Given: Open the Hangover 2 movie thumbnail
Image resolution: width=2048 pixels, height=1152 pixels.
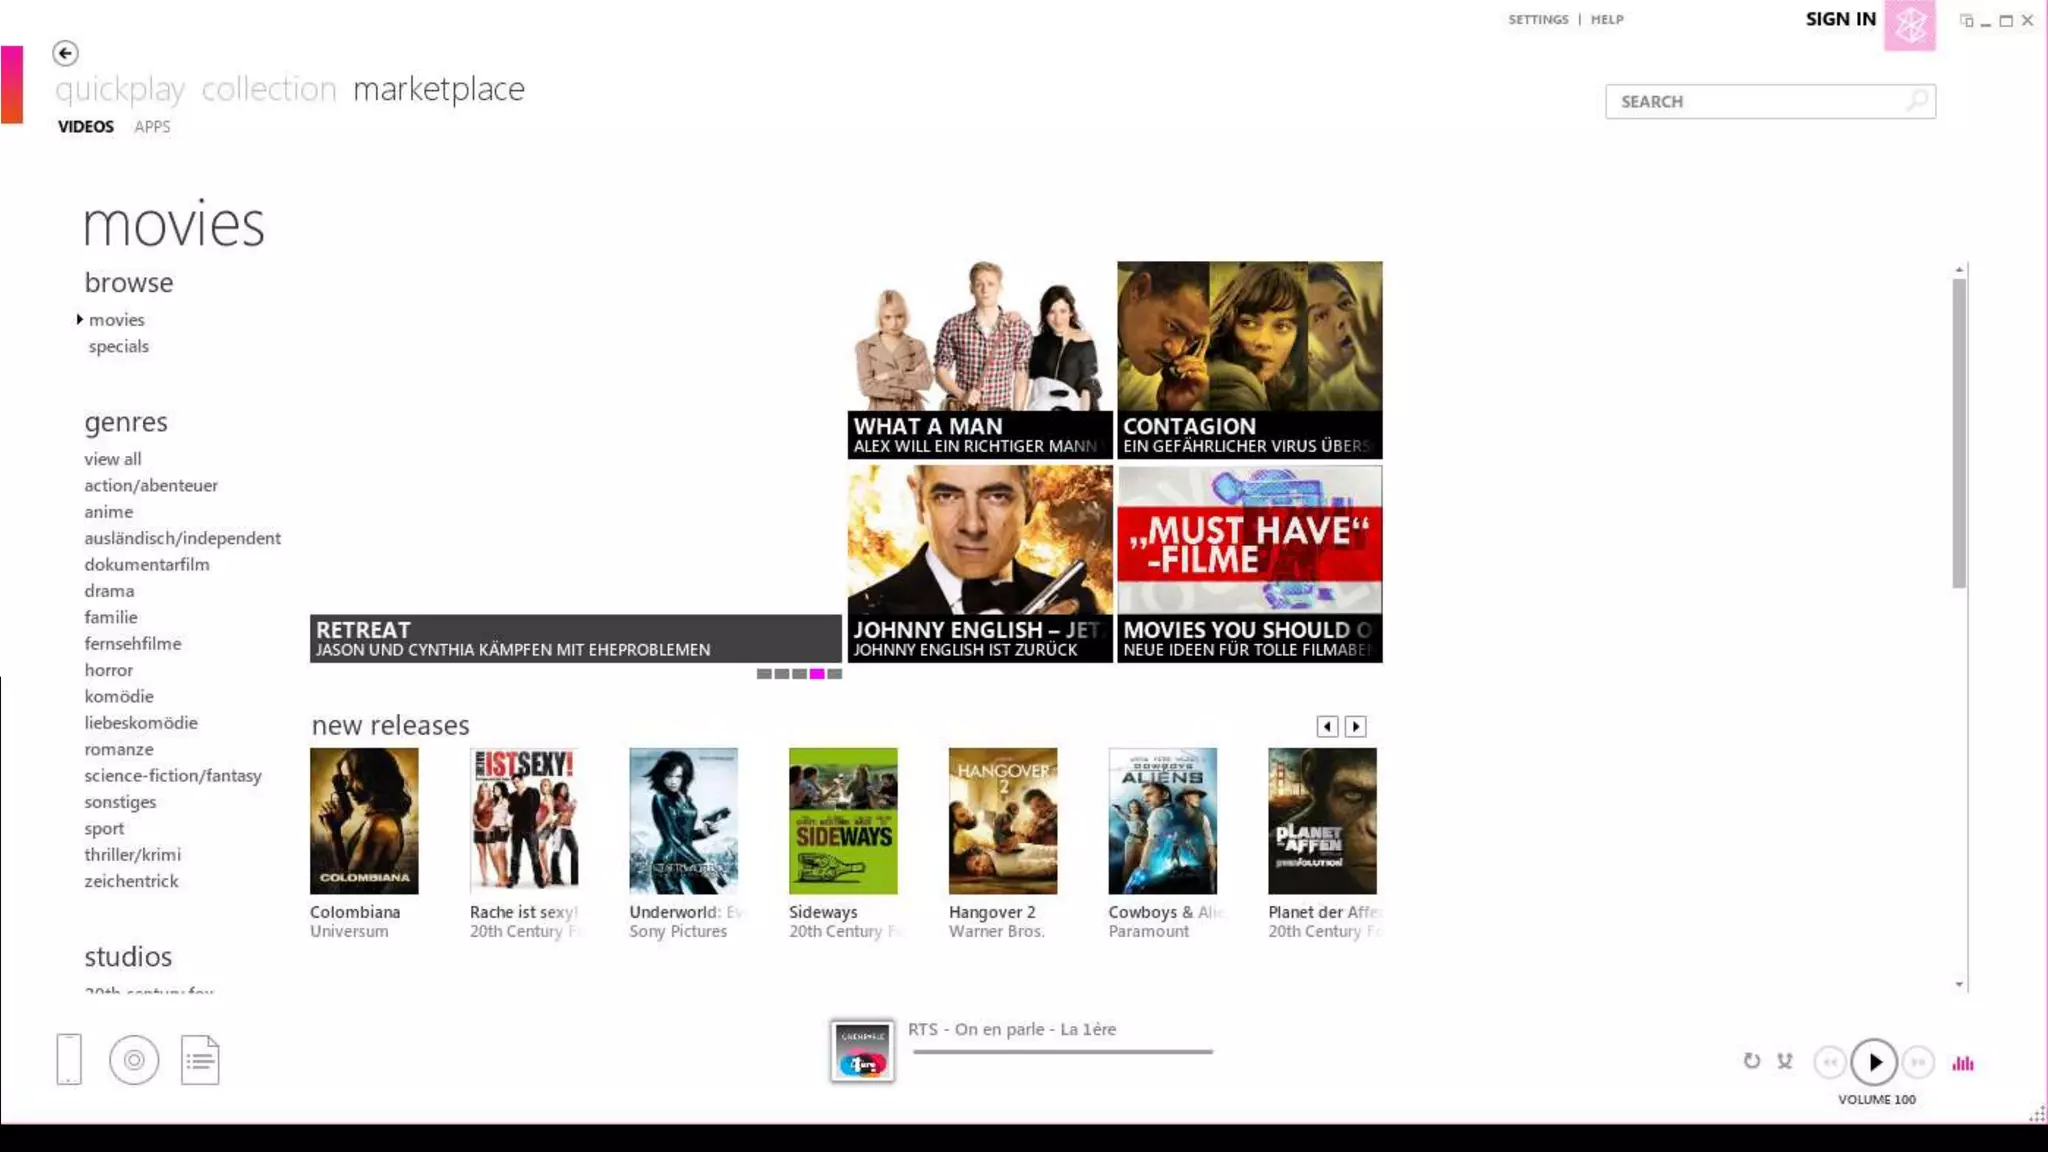Looking at the screenshot, I should (x=1002, y=821).
